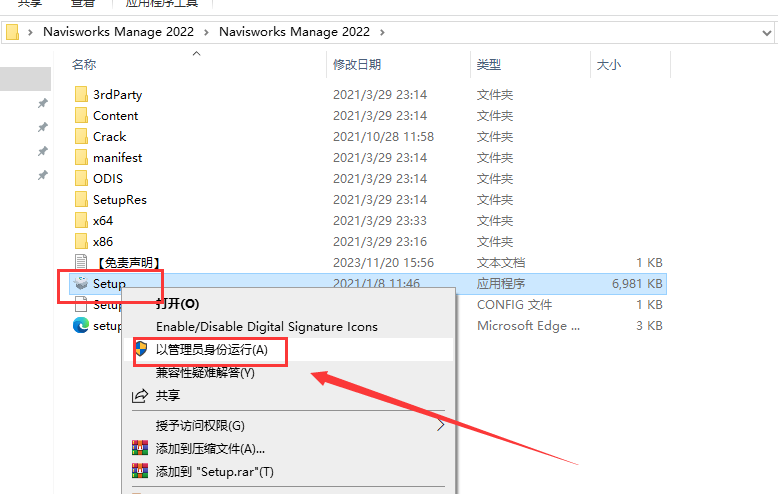Select the Crack folder name

click(110, 136)
